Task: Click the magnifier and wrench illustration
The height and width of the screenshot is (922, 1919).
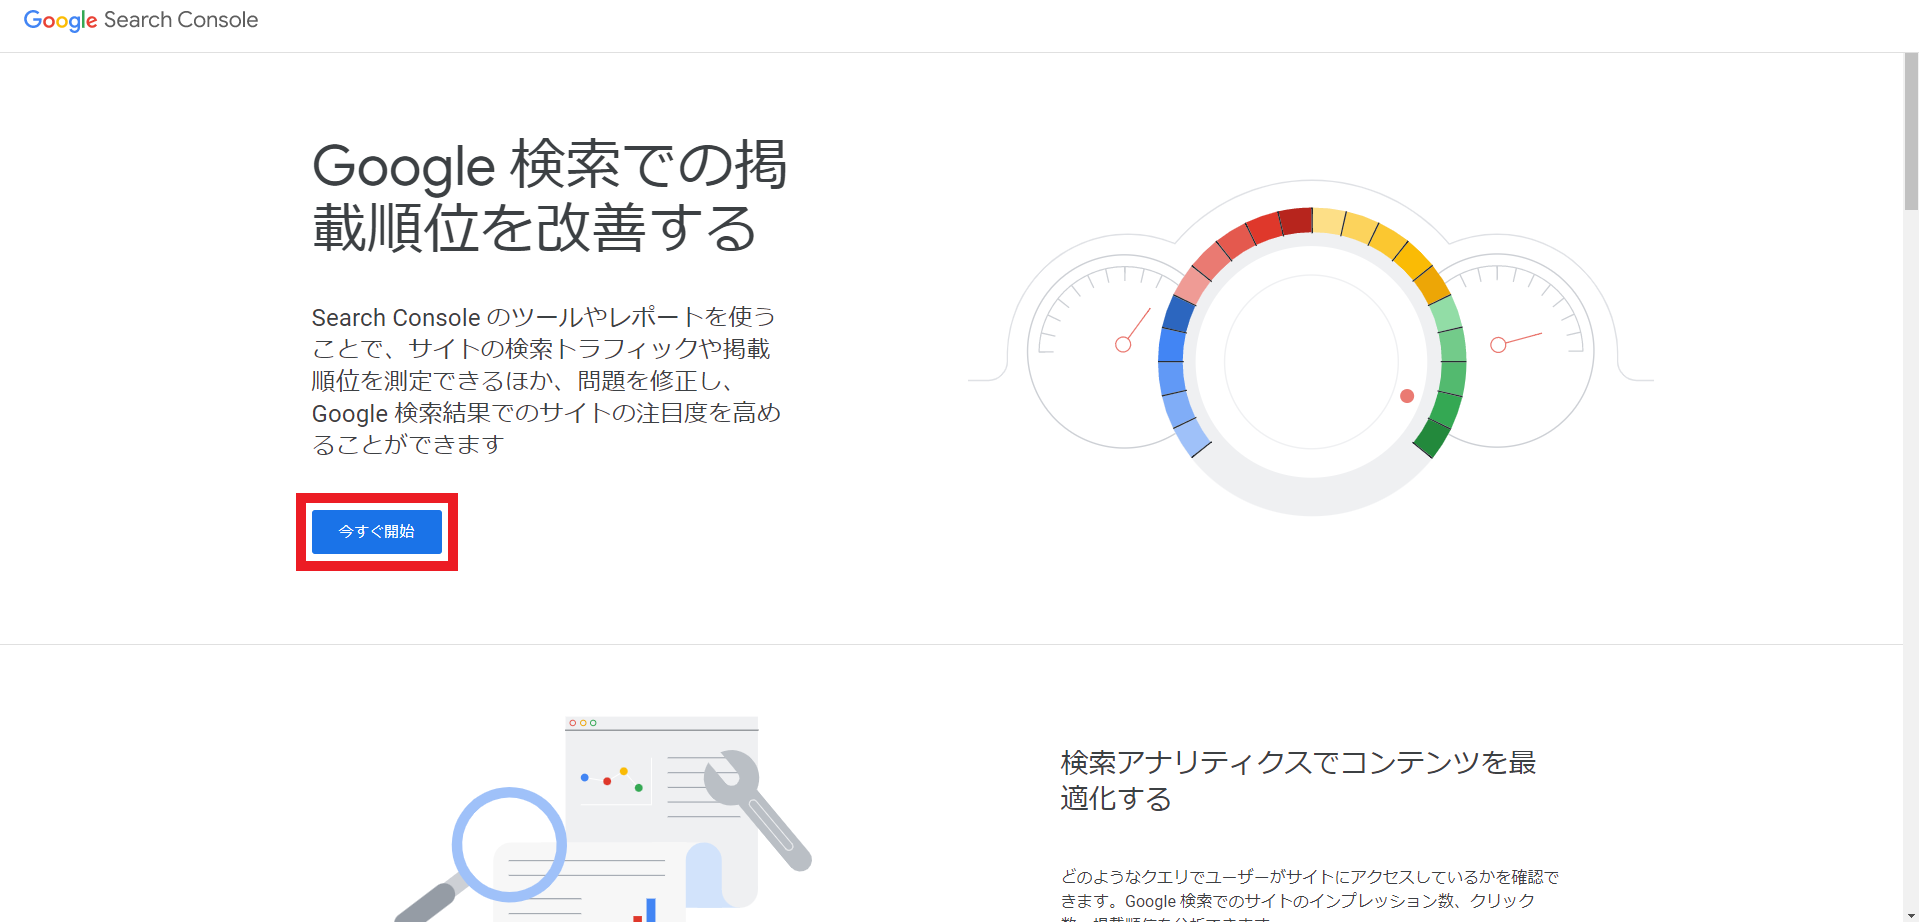Action: click(x=603, y=819)
